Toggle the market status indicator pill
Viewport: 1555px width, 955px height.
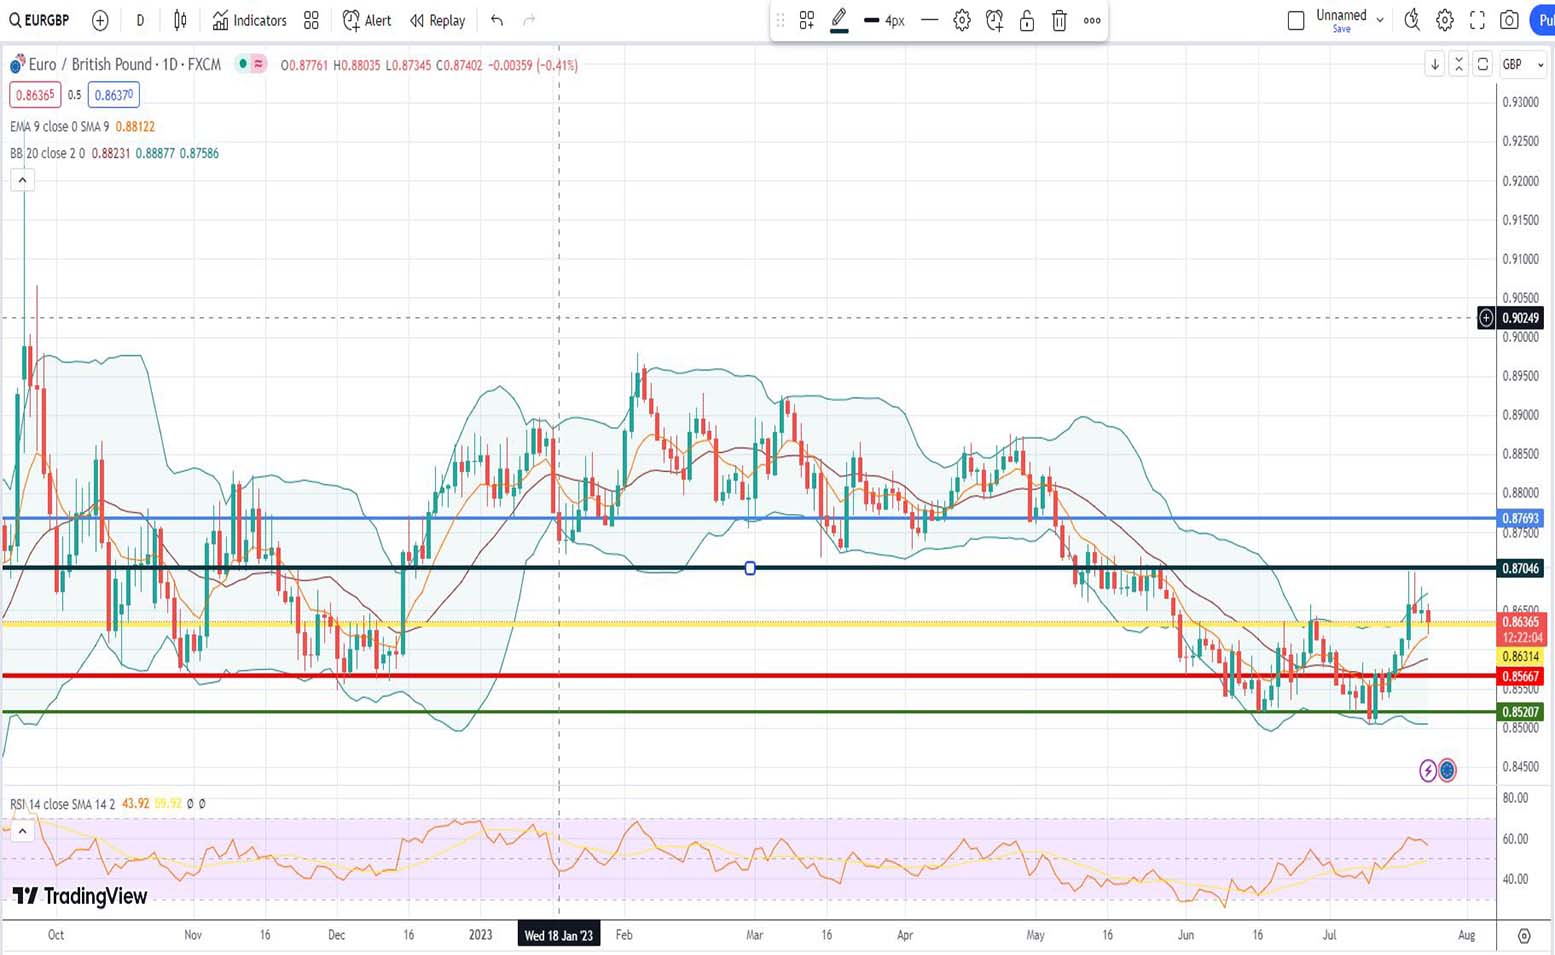point(251,64)
